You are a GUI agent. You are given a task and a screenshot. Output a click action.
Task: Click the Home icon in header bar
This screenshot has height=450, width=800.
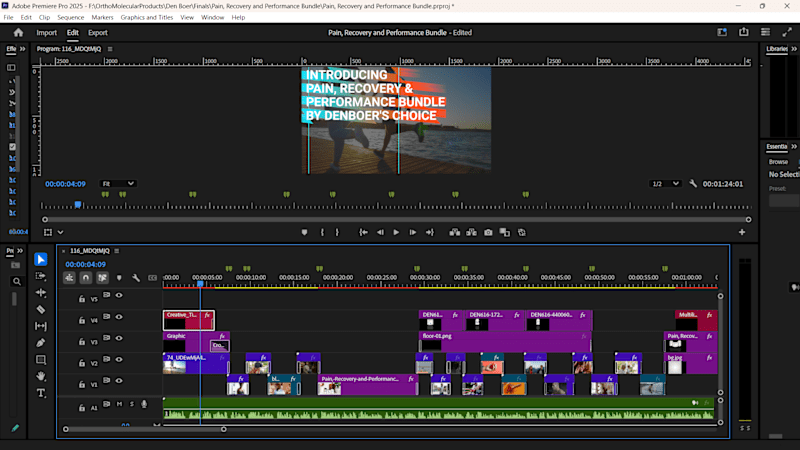pyautogui.click(x=18, y=33)
